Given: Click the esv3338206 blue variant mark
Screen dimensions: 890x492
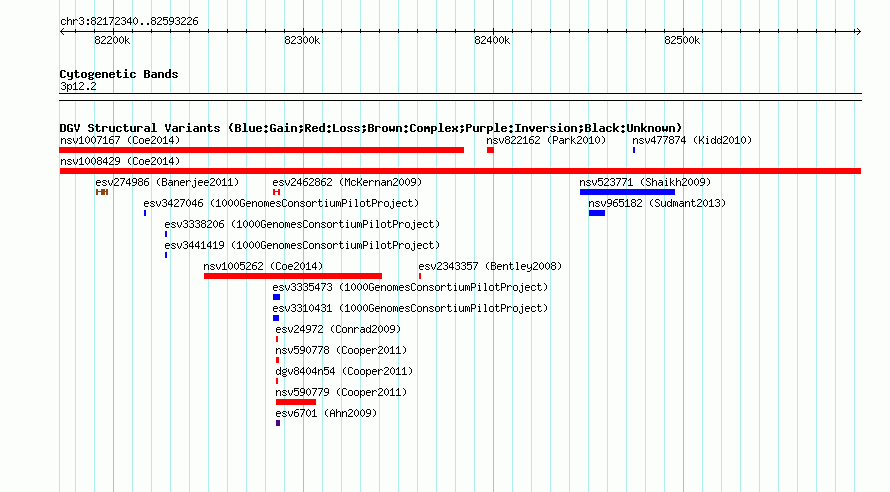Looking at the screenshot, I should pos(166,234).
